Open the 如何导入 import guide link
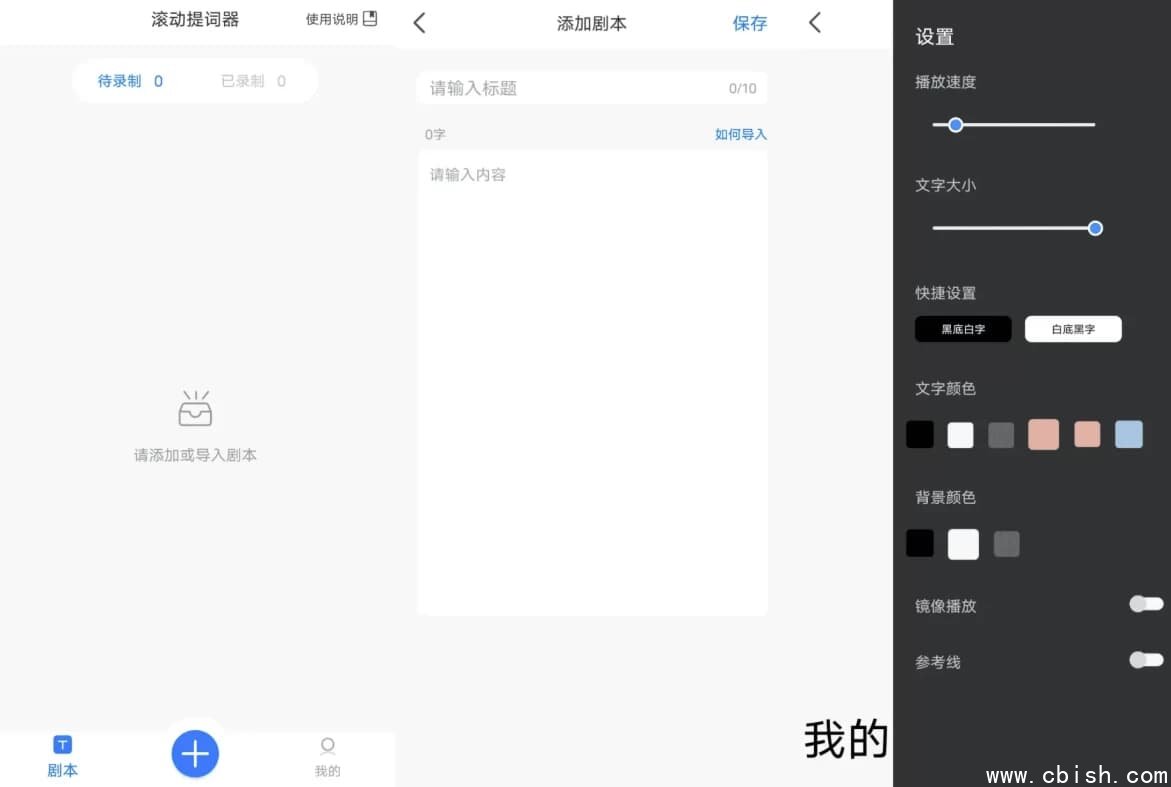1171x787 pixels. [740, 133]
